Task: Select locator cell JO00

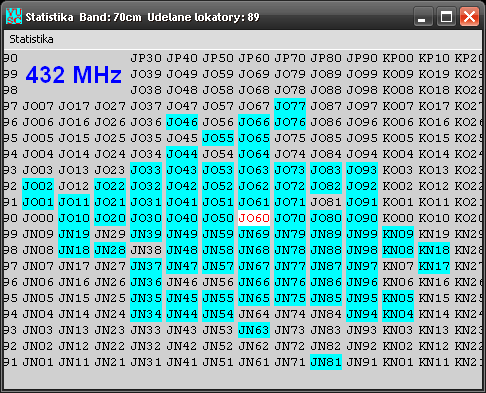Action: (38, 218)
